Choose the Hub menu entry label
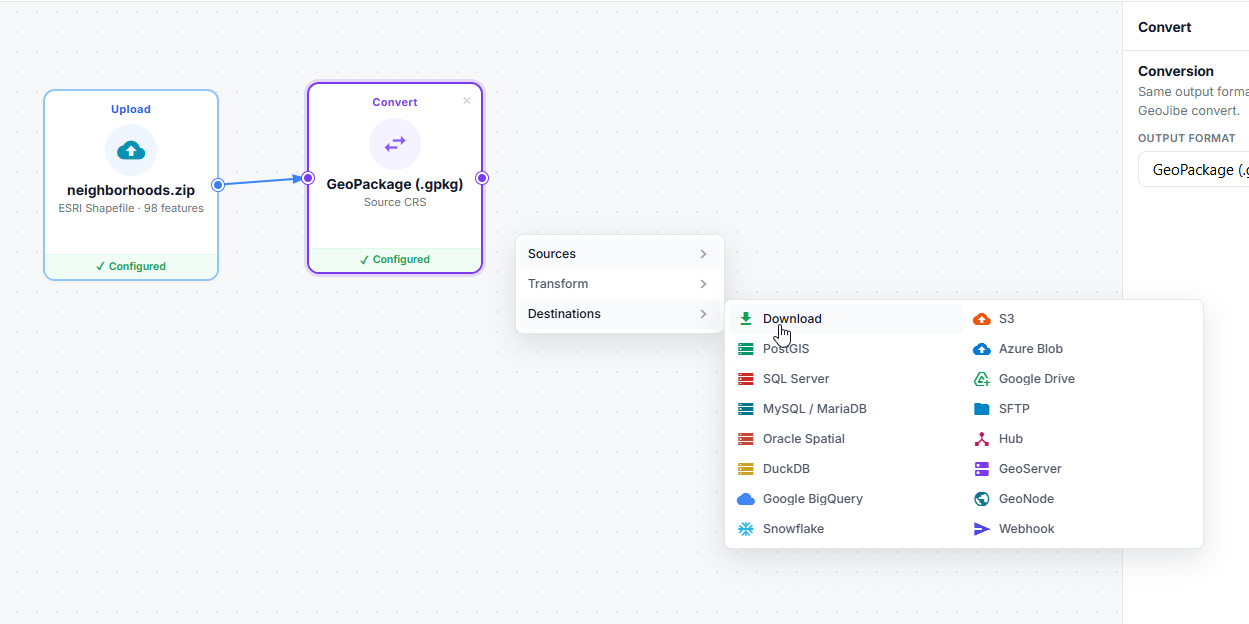This screenshot has height=624, width=1249. tap(1011, 439)
